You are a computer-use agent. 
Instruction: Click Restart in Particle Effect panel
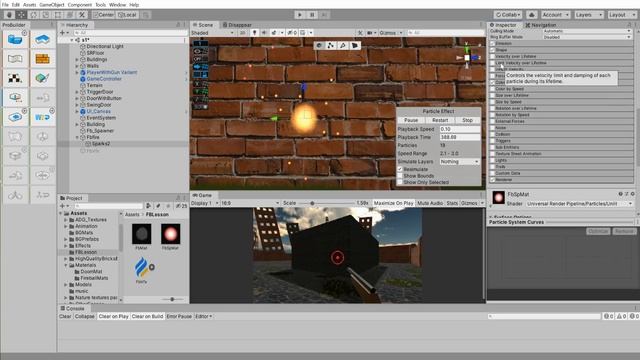click(440, 120)
